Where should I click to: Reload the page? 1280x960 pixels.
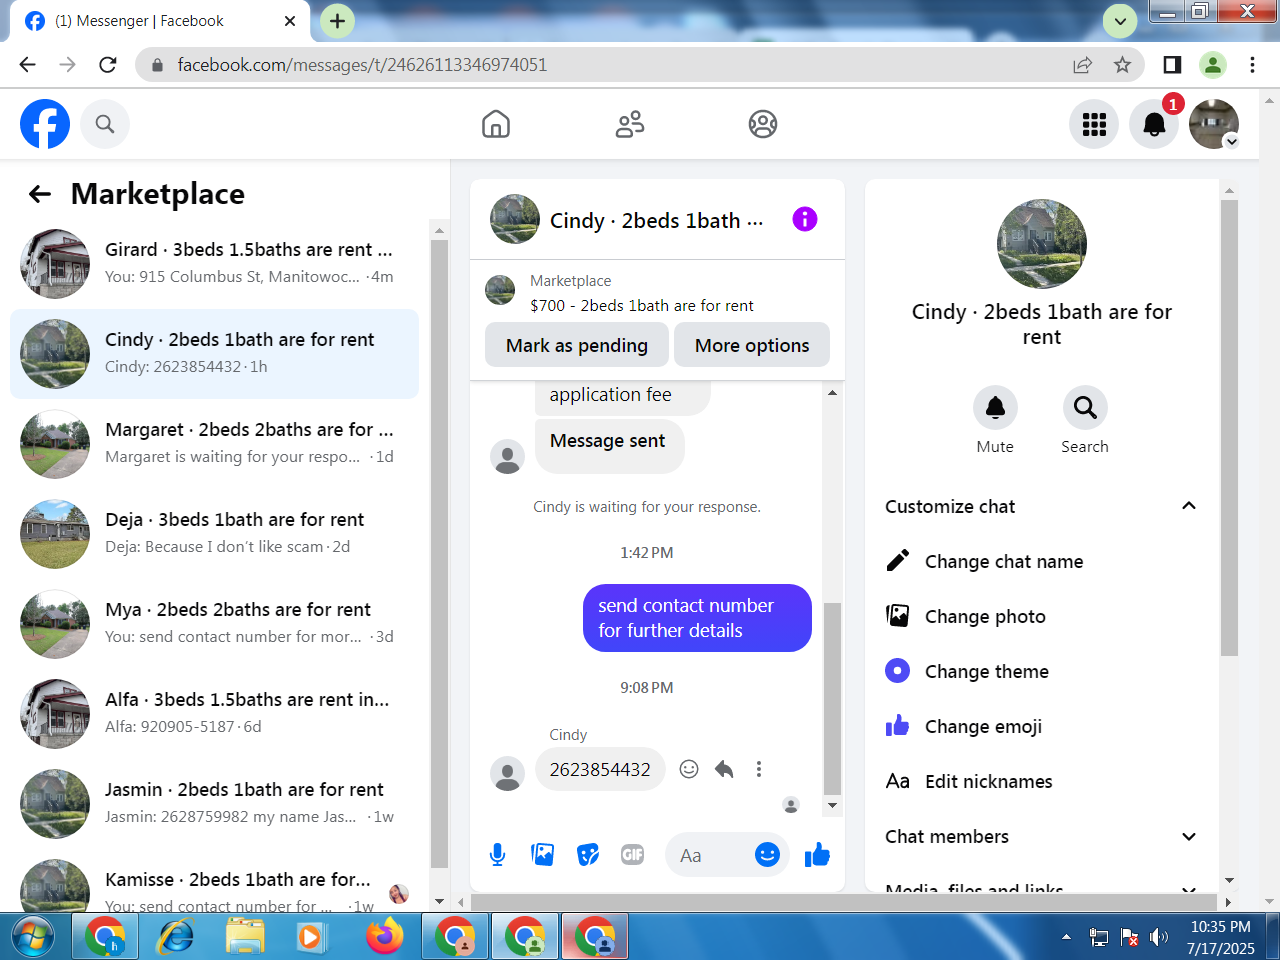click(x=108, y=65)
